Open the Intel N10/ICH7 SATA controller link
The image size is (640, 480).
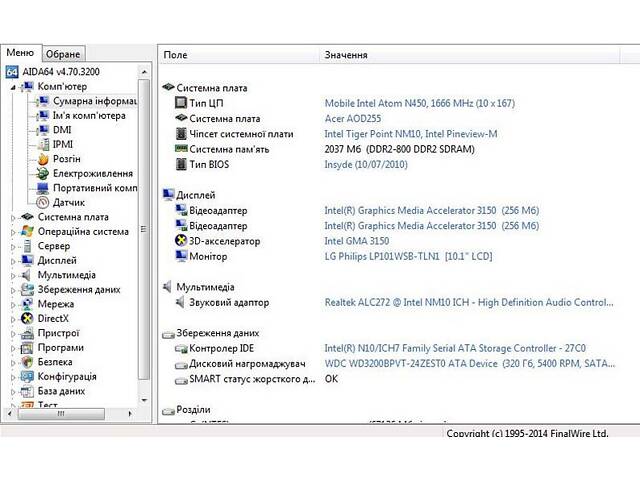[455, 348]
